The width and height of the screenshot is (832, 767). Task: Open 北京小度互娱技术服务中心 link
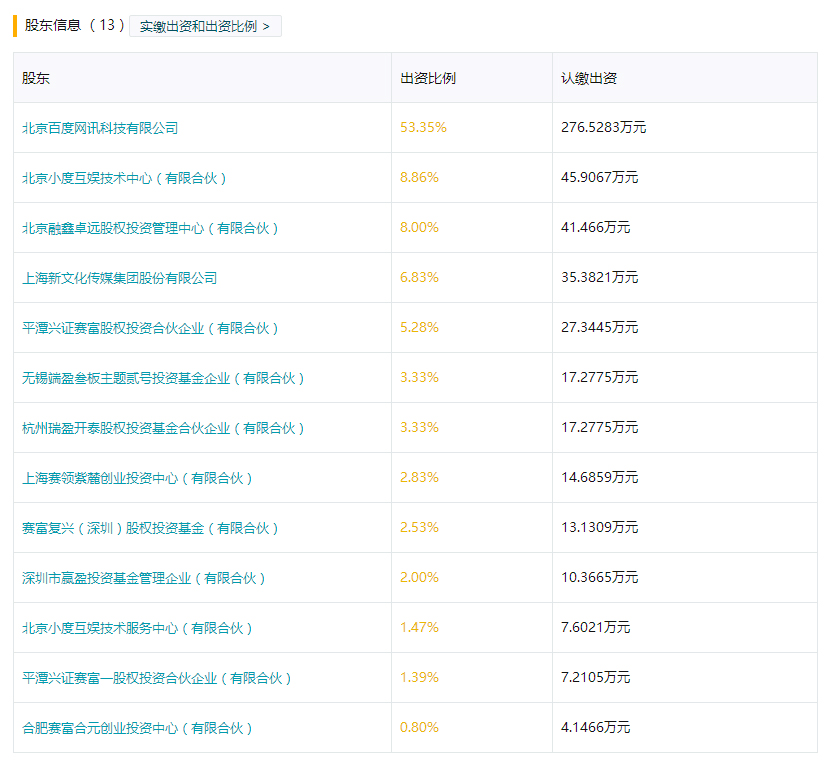click(x=137, y=628)
